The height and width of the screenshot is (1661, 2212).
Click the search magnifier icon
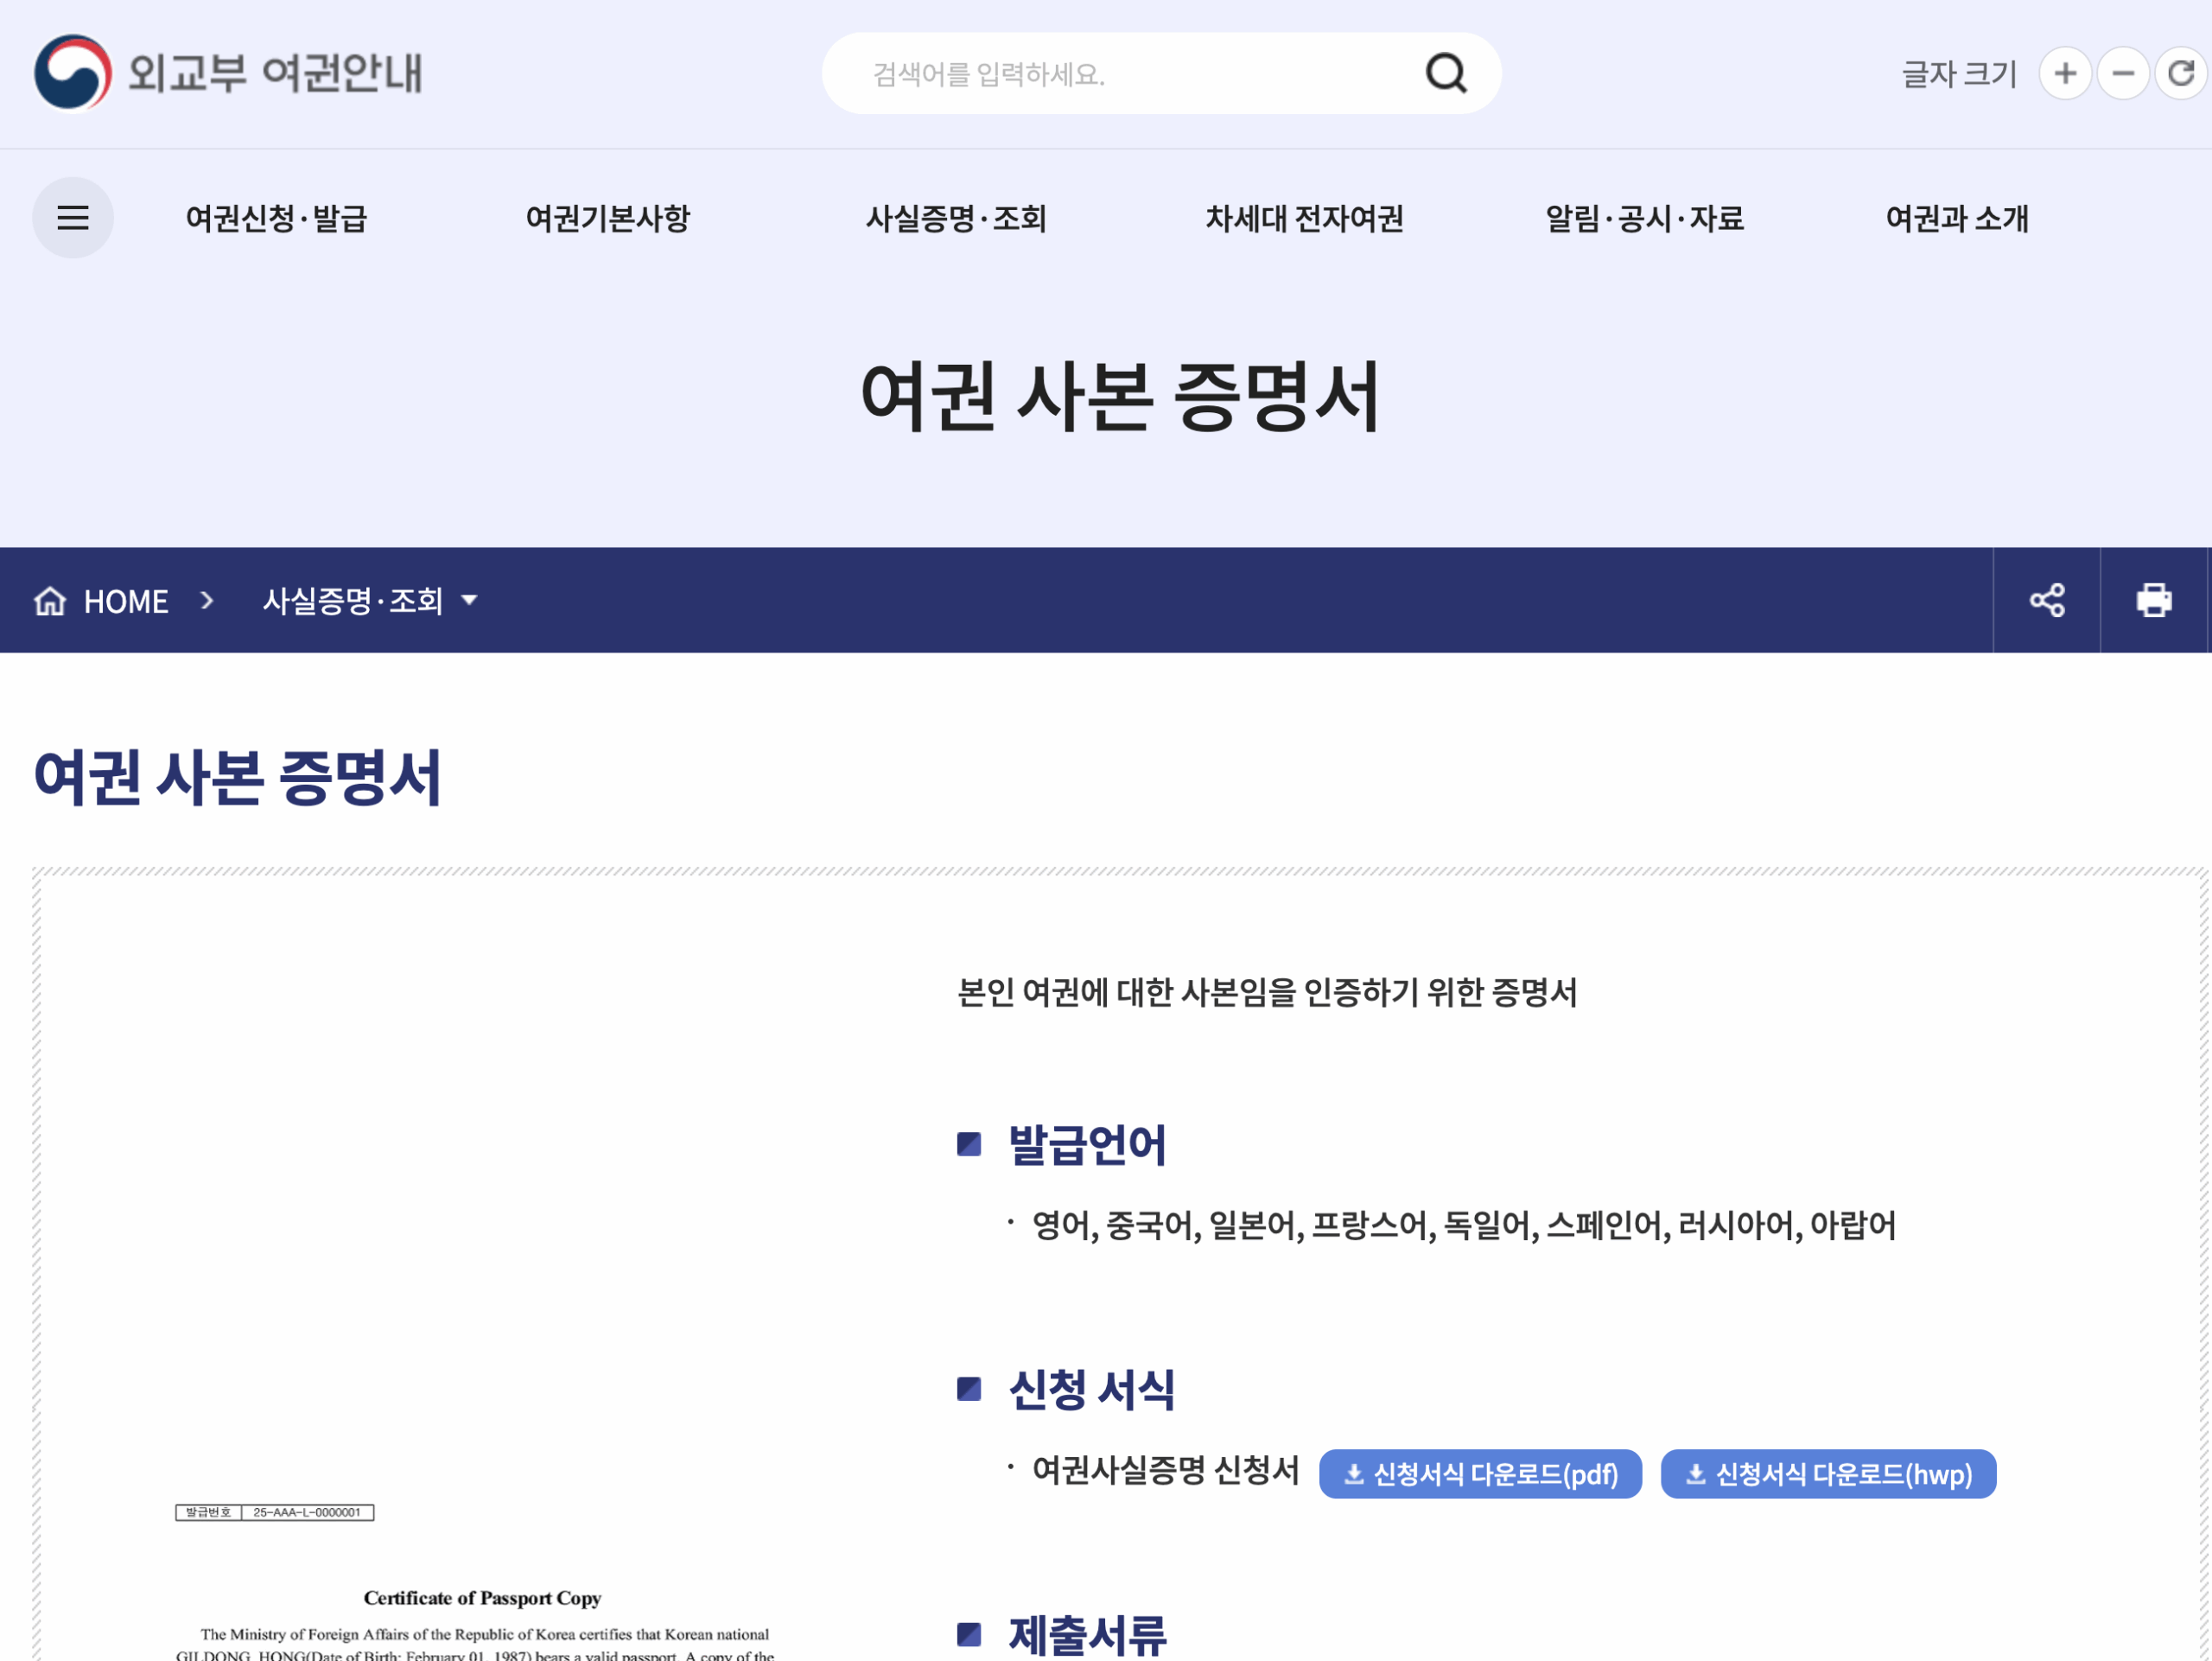[1445, 73]
